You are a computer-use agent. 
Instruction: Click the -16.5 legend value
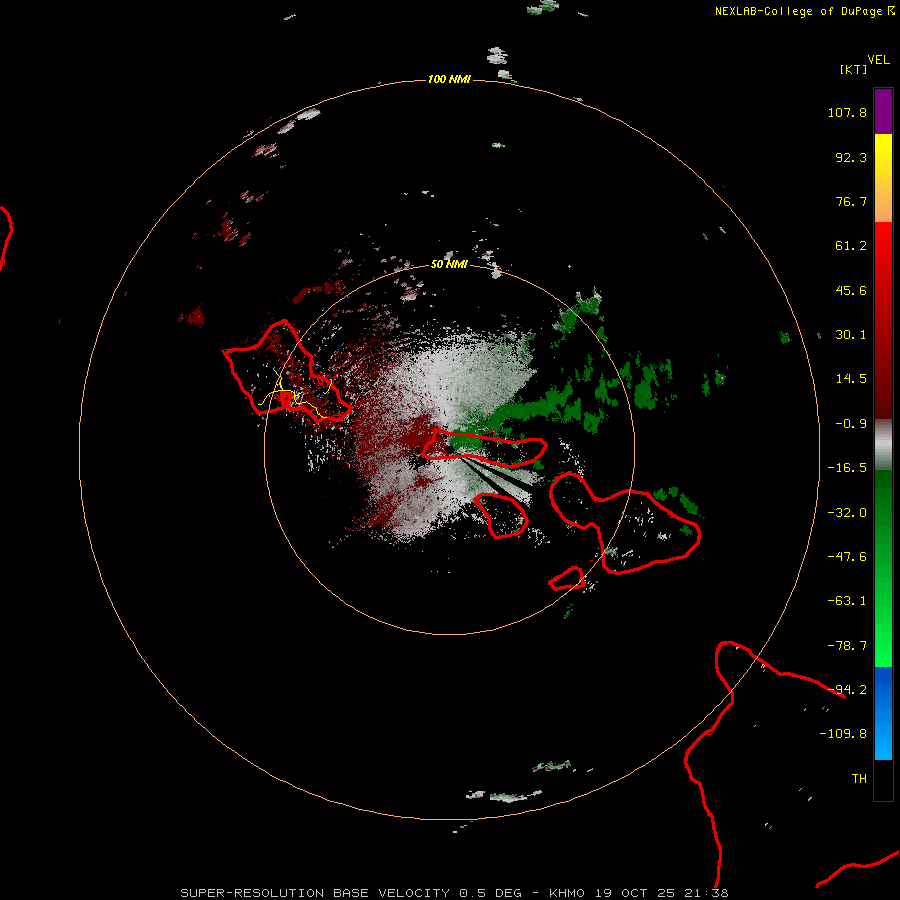click(847, 468)
